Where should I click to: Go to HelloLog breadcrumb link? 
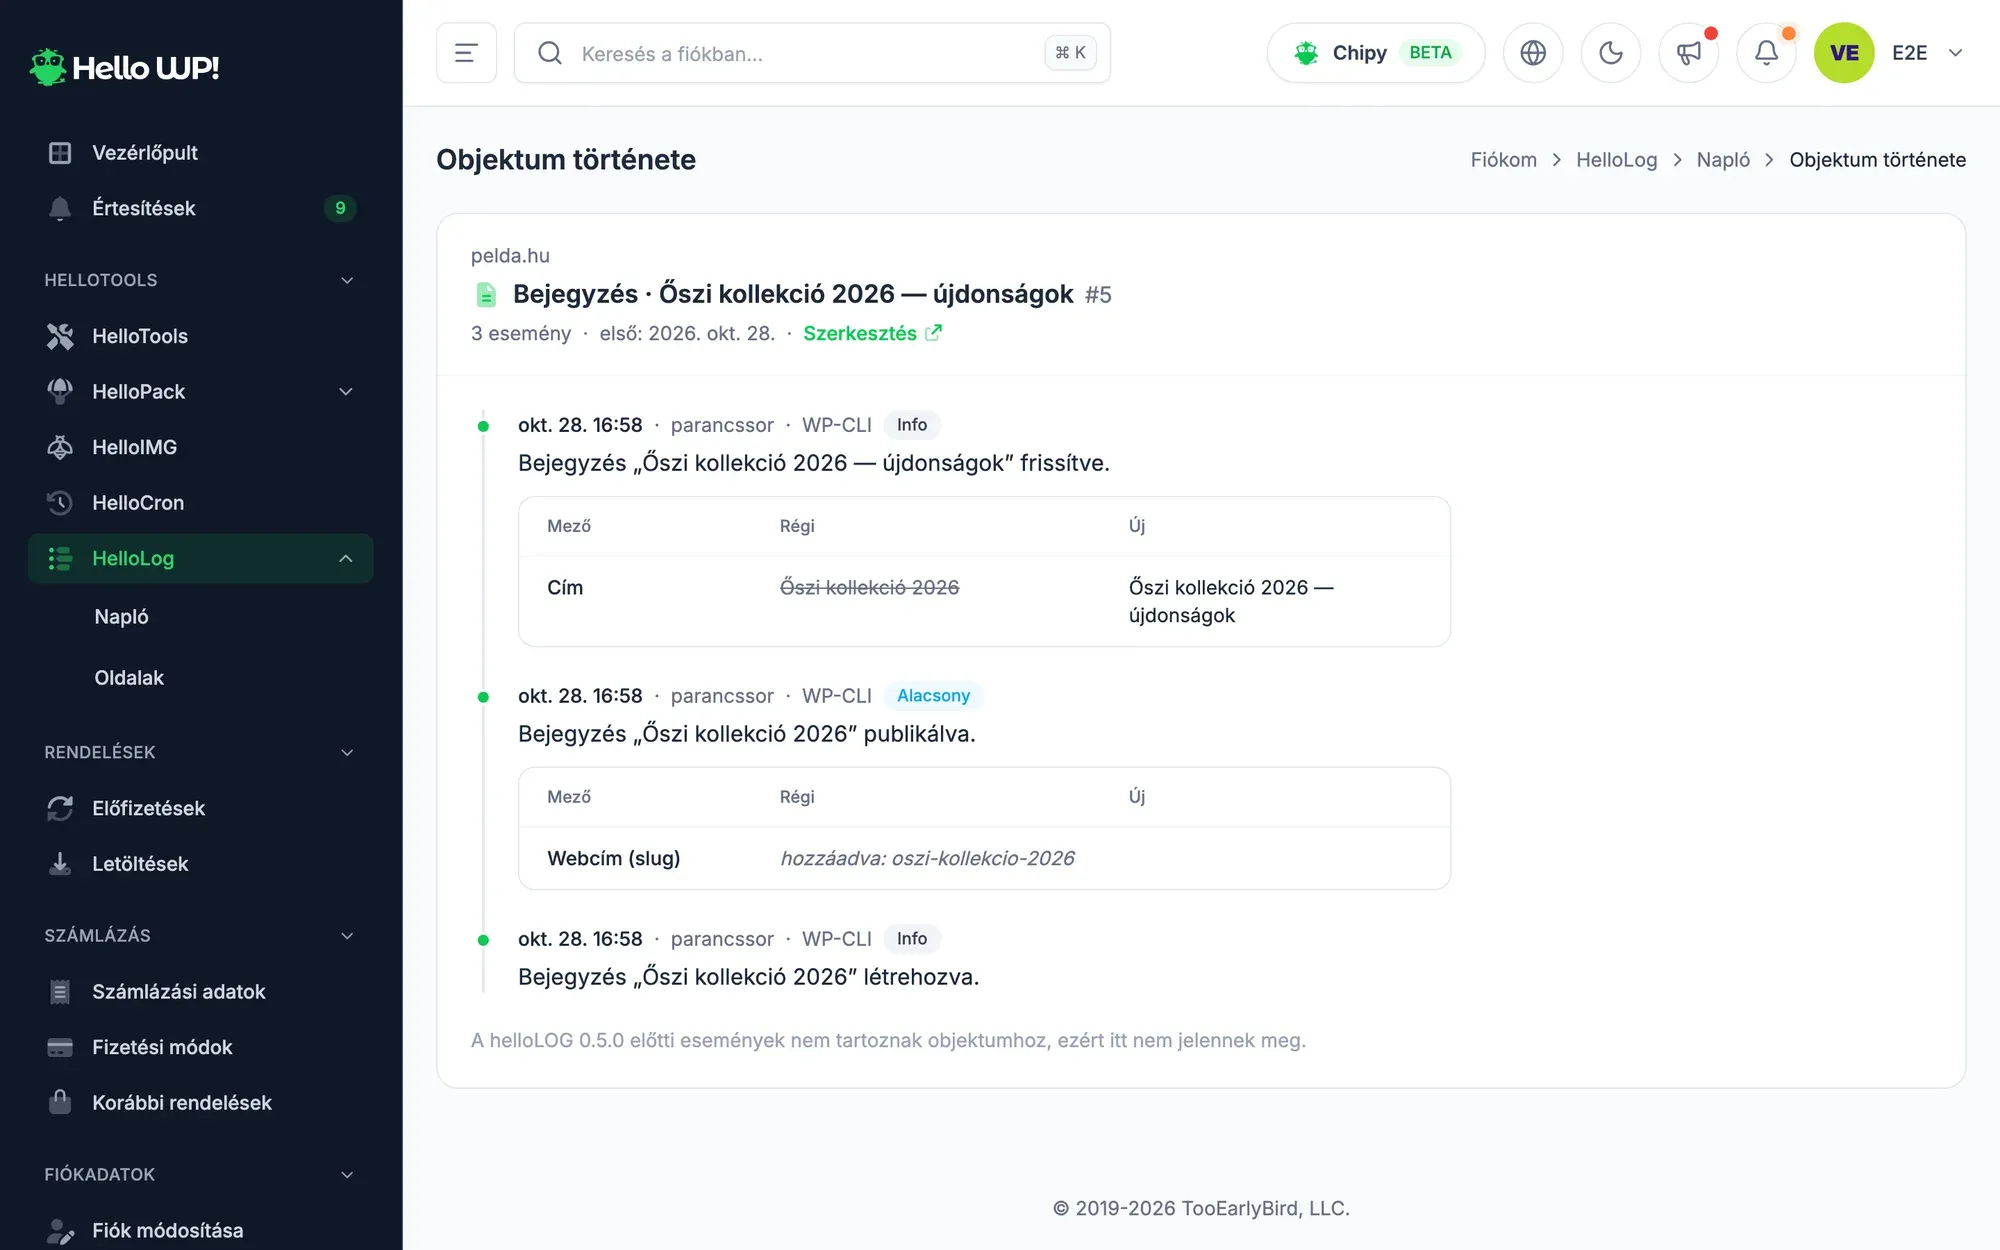point(1616,160)
